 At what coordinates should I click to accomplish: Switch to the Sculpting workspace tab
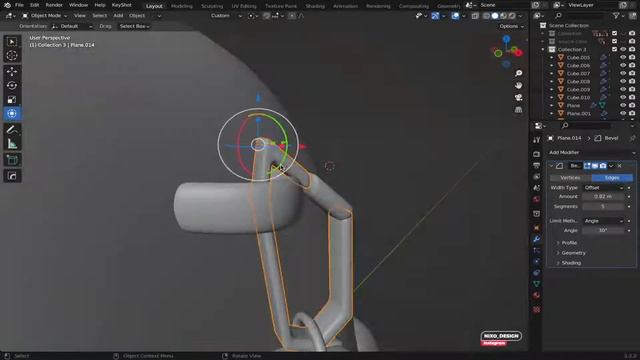tap(212, 6)
